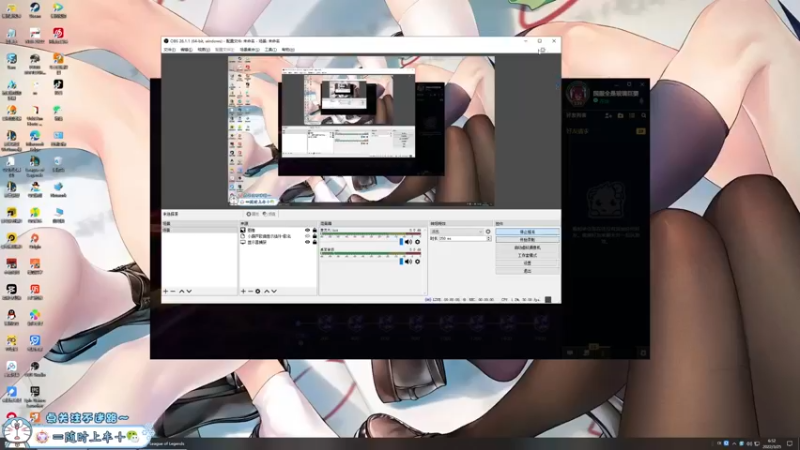Toggle lock of the middle source row
Screen dimensions: 800x450
314,237
